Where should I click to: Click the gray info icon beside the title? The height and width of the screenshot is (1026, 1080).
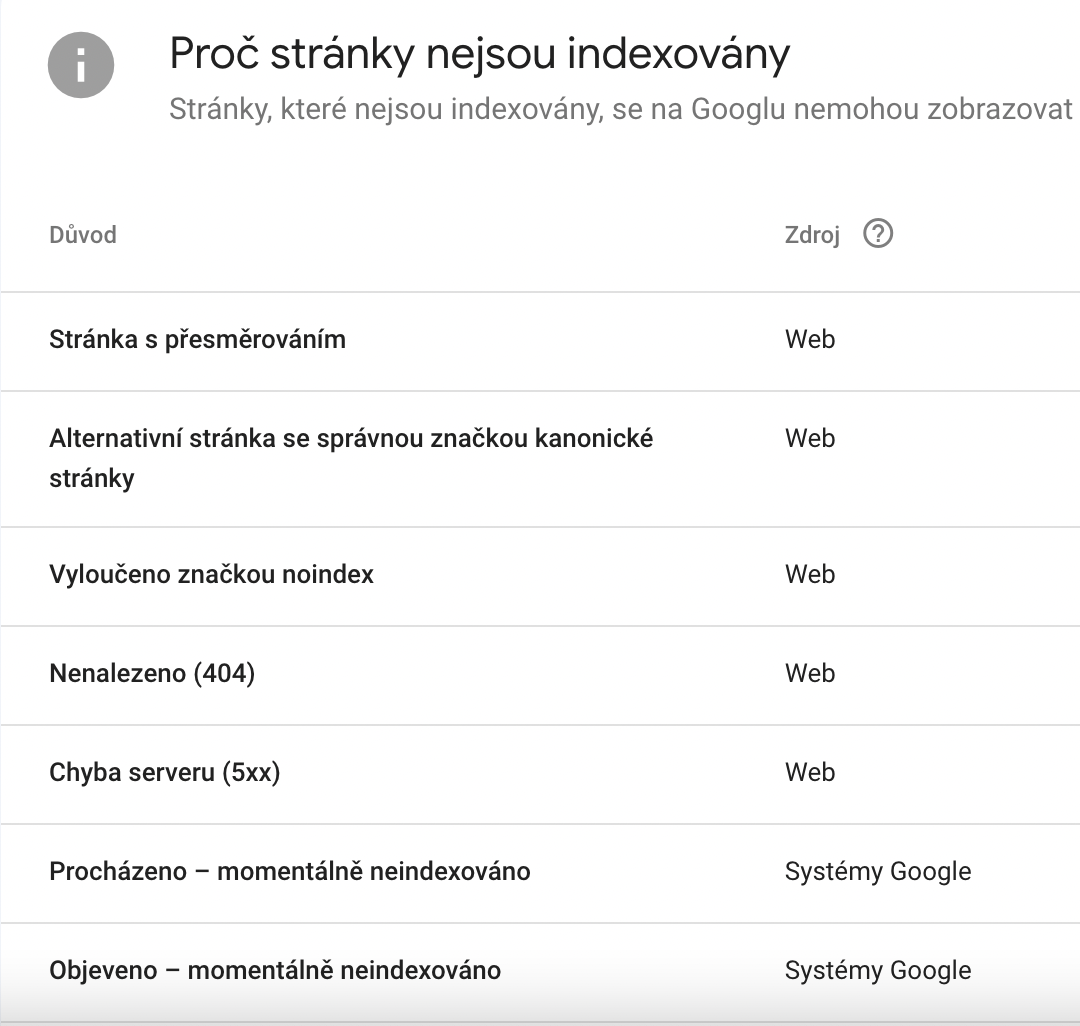click(x=81, y=65)
